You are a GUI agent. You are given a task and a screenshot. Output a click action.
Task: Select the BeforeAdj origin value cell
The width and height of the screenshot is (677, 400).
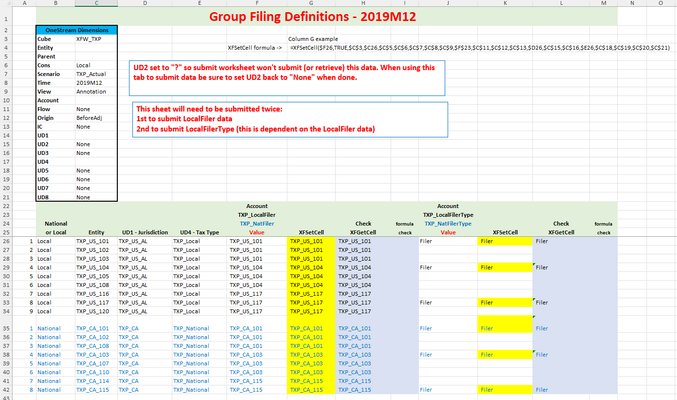[96, 118]
